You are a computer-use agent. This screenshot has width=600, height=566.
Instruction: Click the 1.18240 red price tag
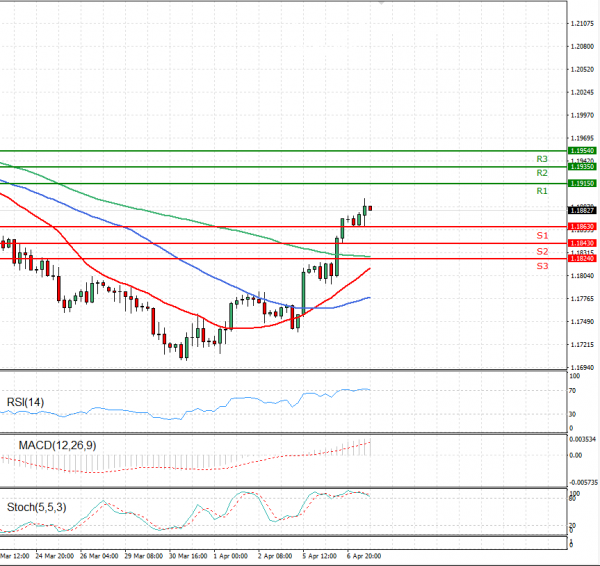coord(582,259)
